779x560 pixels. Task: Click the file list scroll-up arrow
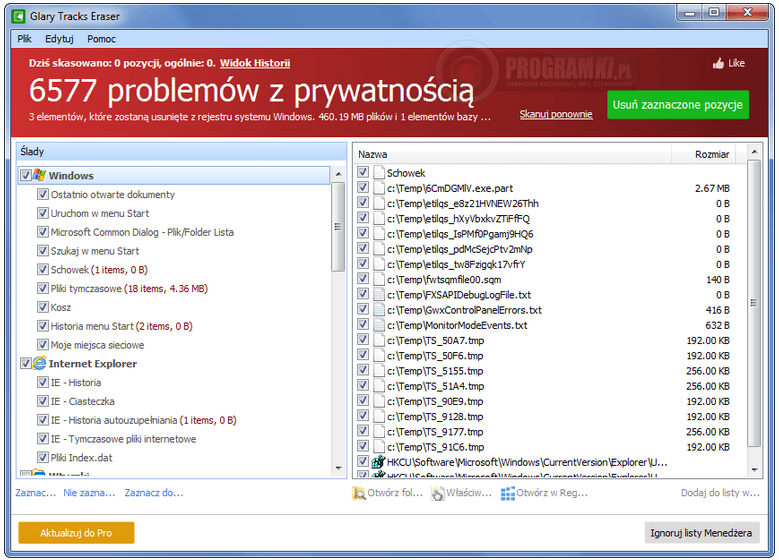coord(754,151)
